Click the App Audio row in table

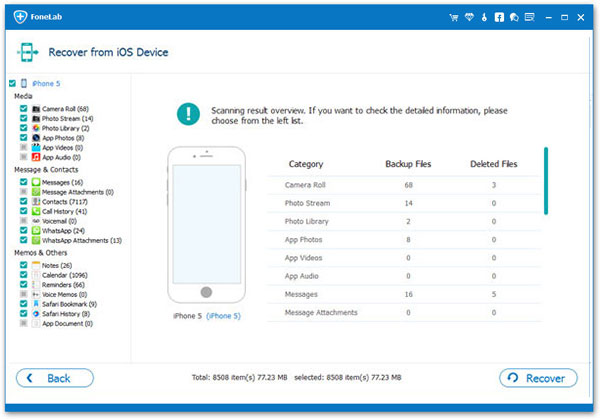click(x=404, y=276)
